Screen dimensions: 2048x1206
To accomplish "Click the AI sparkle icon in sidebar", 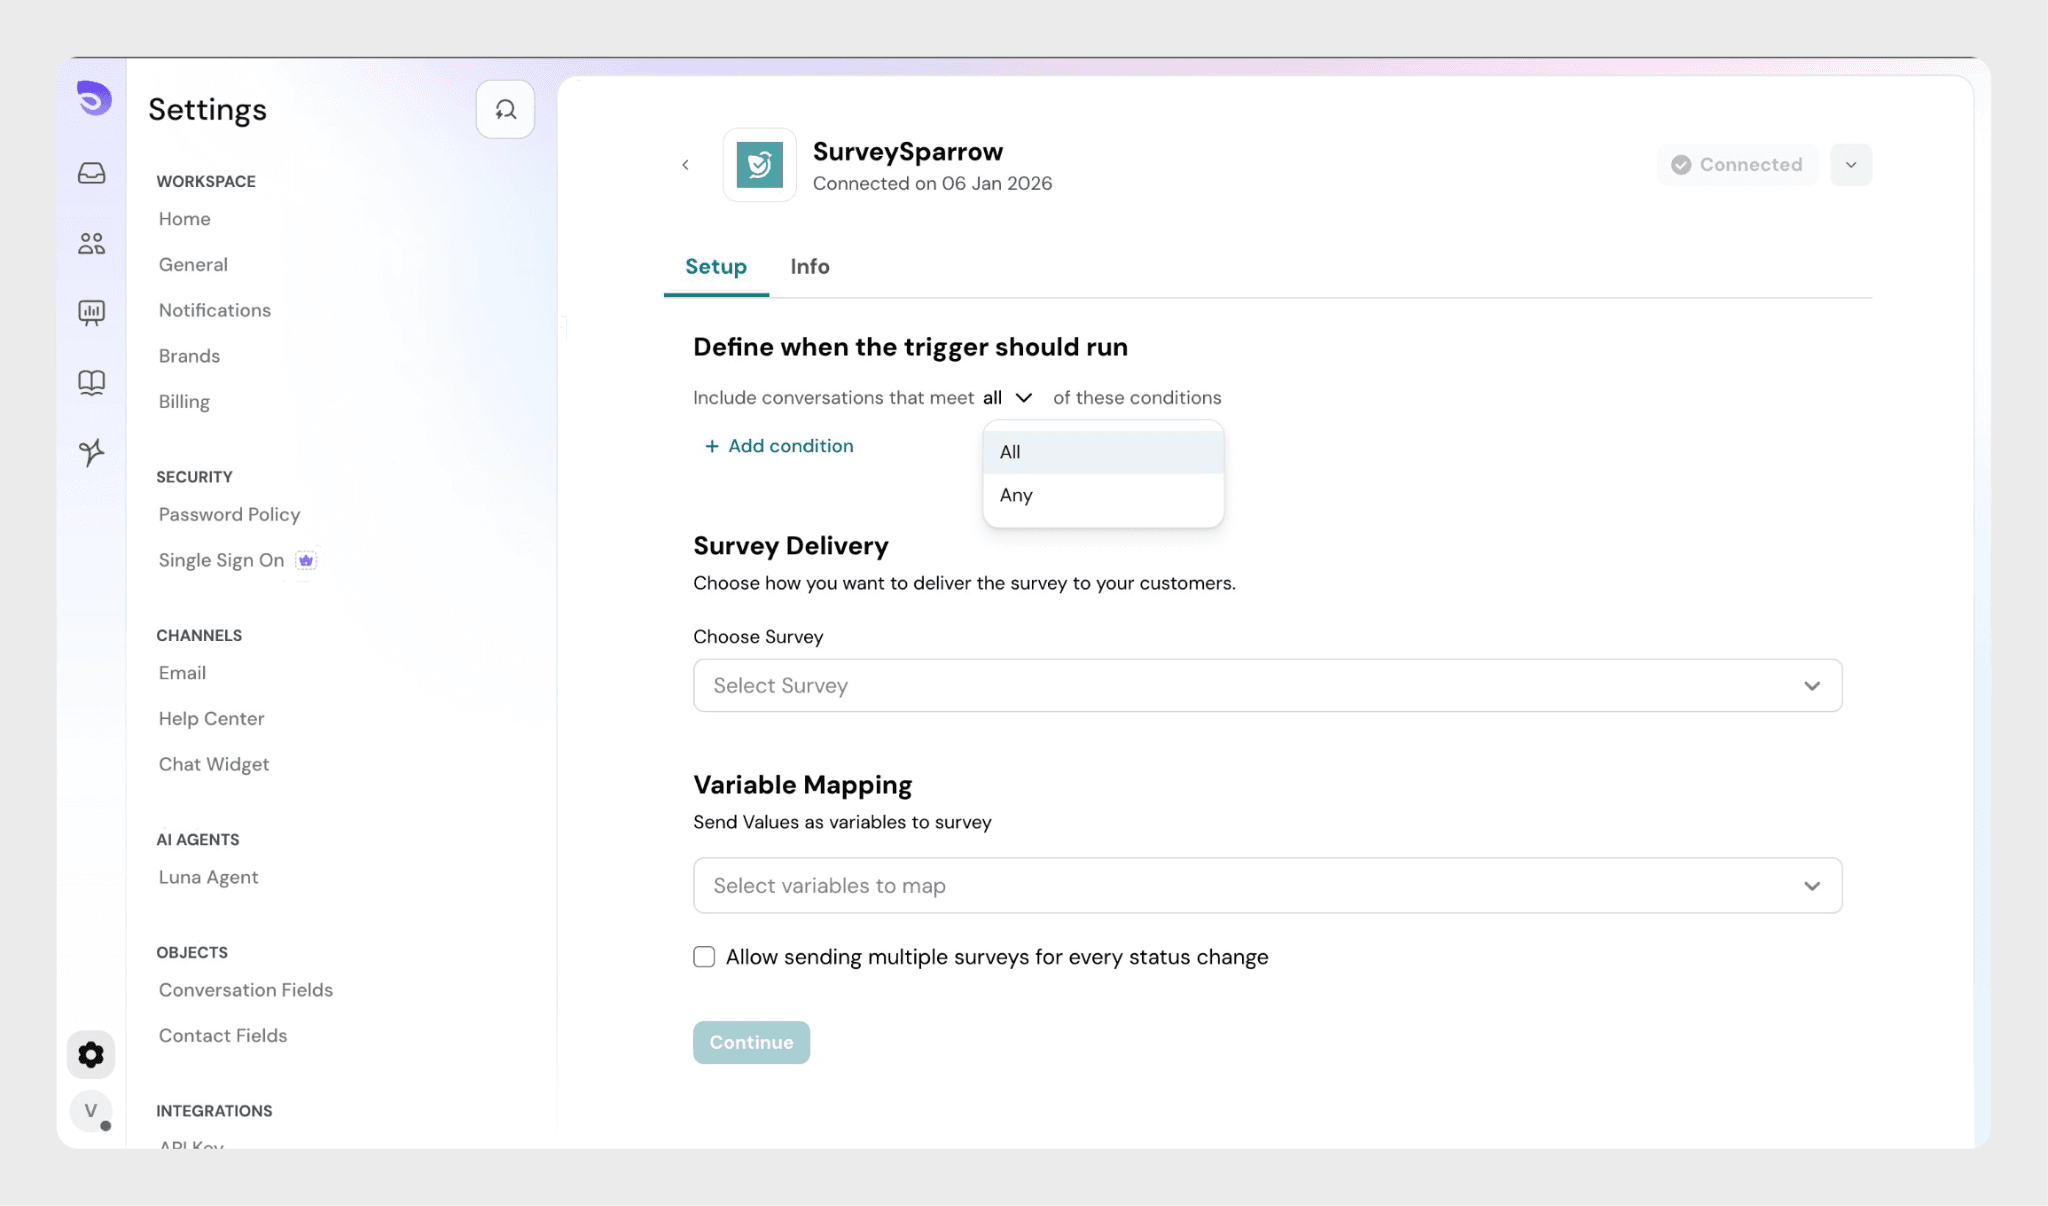I will pos(91,452).
